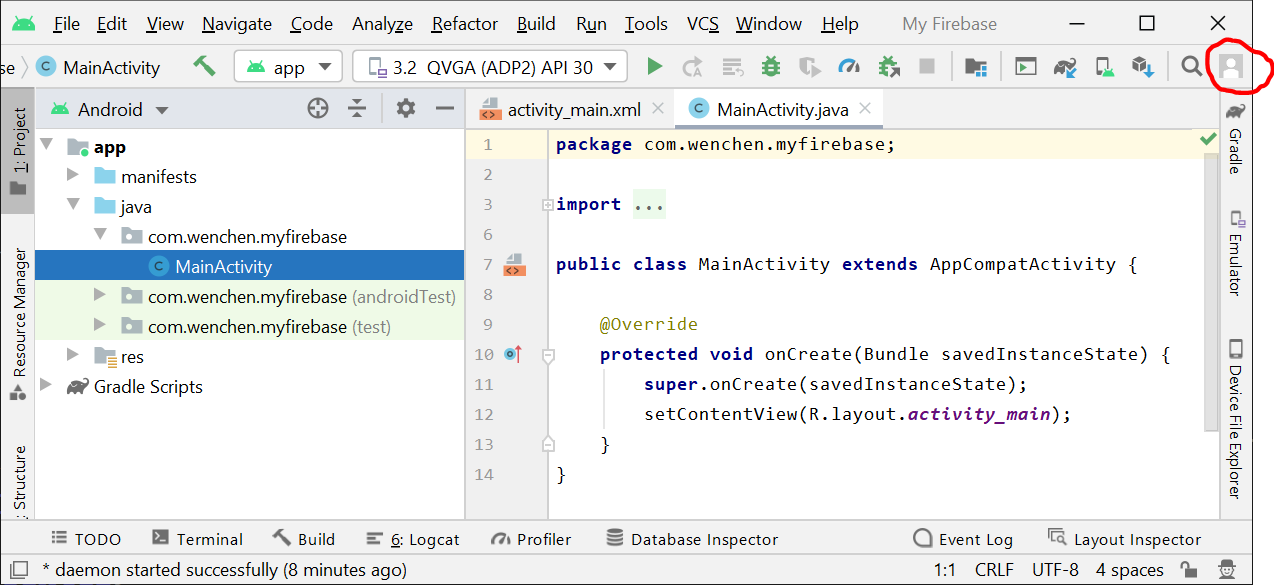The height and width of the screenshot is (585, 1274).
Task: Open the device selector QVGA API 30 dropdown
Action: (490, 67)
